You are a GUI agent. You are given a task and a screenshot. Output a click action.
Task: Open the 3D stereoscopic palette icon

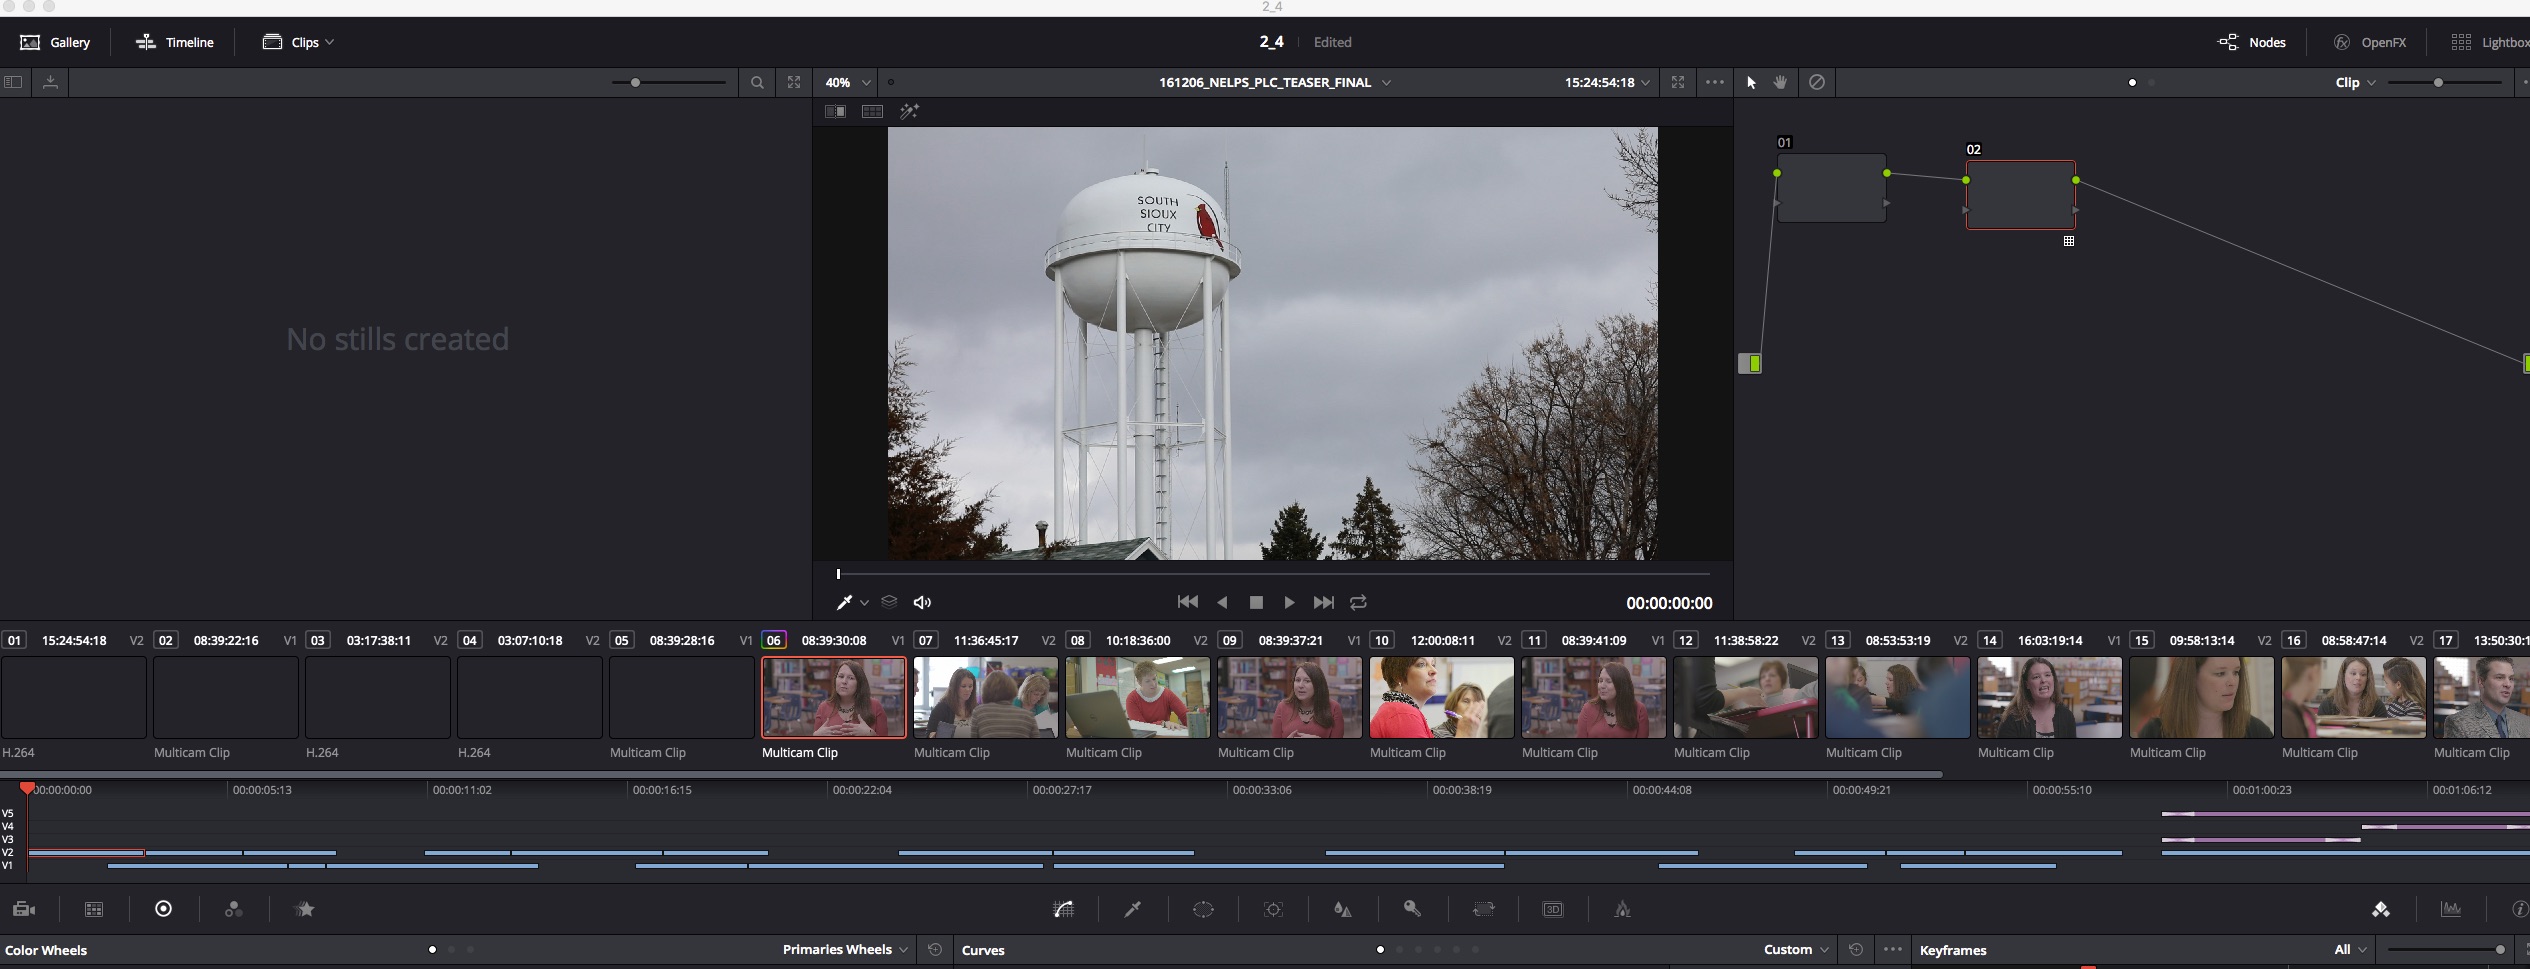coord(1553,909)
